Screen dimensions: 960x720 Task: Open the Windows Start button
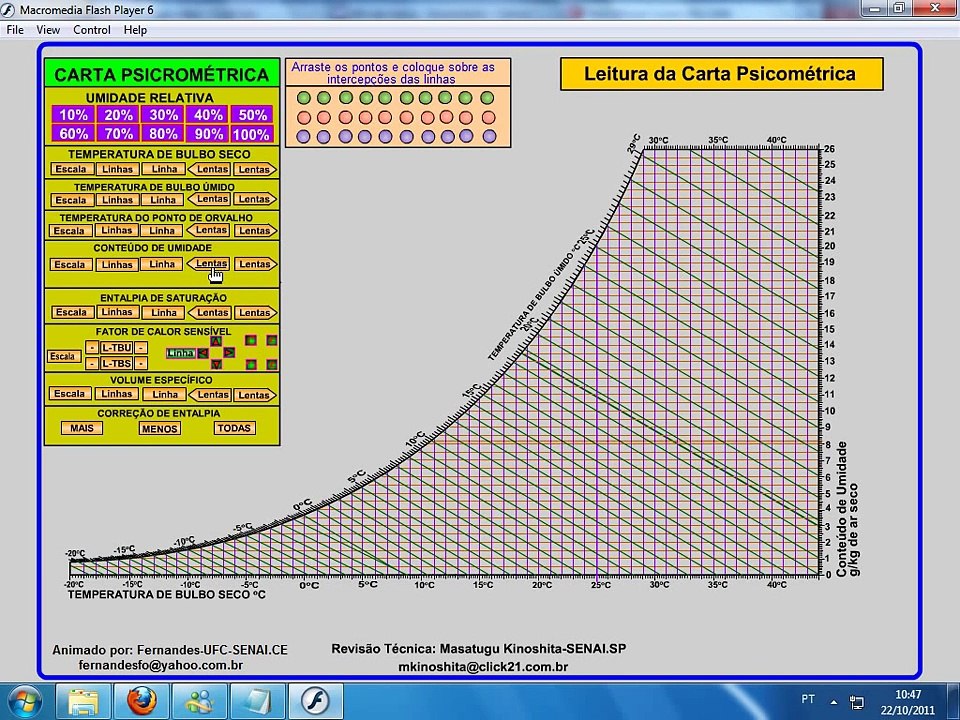[x=23, y=702]
